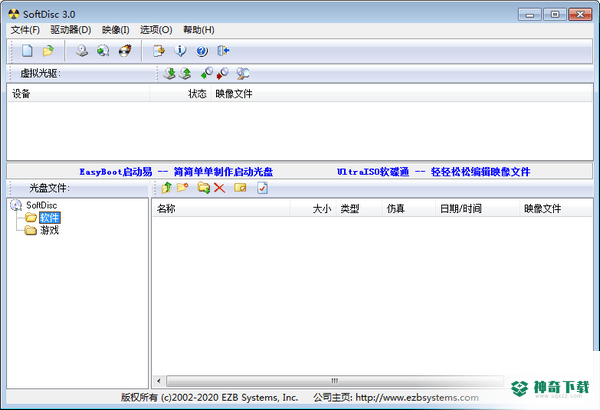Maximize the SoftDisc window

pos(554,15)
